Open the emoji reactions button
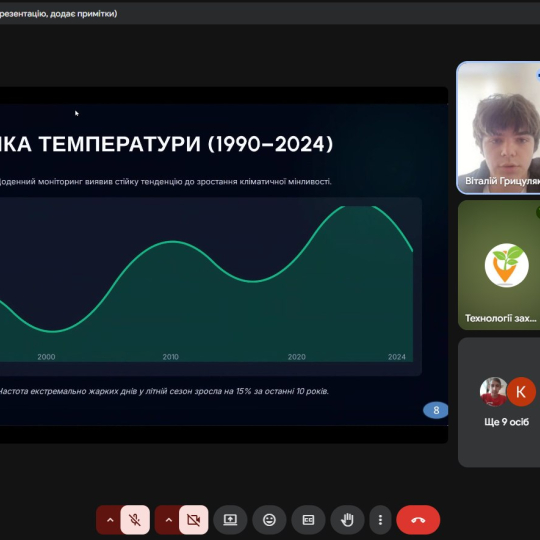540x540 pixels. coord(269,520)
